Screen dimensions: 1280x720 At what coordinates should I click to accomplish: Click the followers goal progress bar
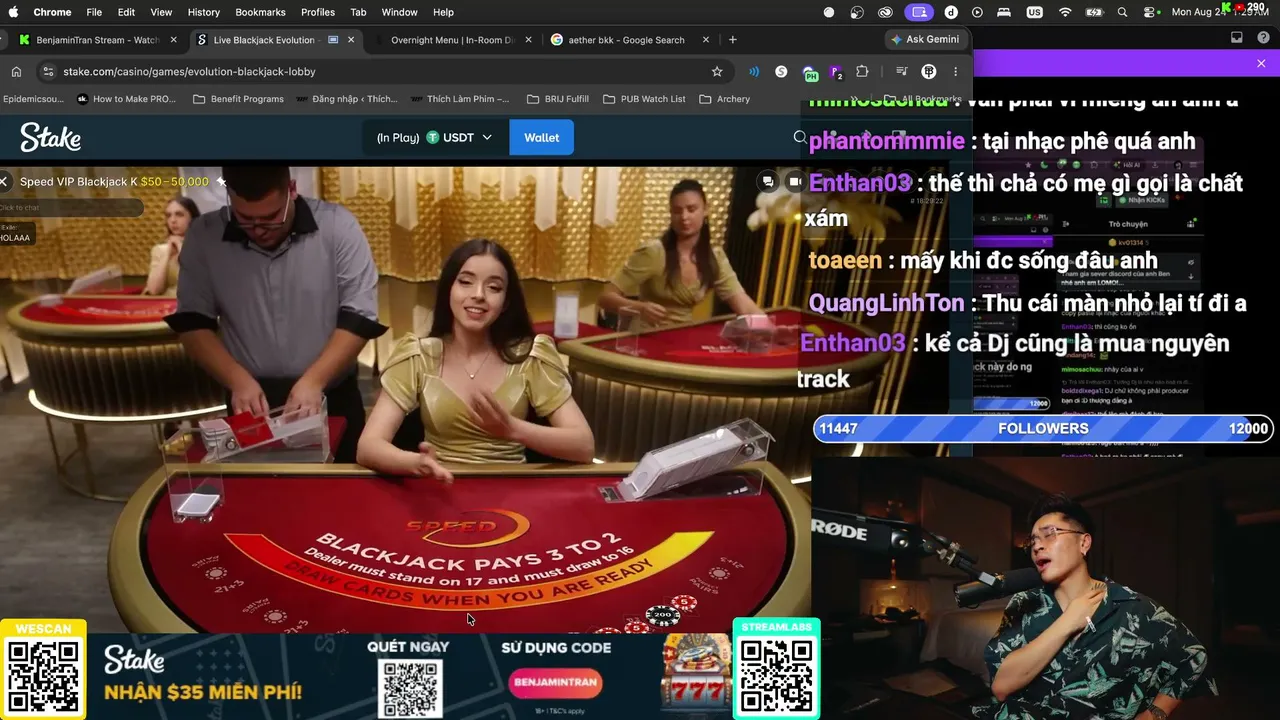click(x=1043, y=428)
